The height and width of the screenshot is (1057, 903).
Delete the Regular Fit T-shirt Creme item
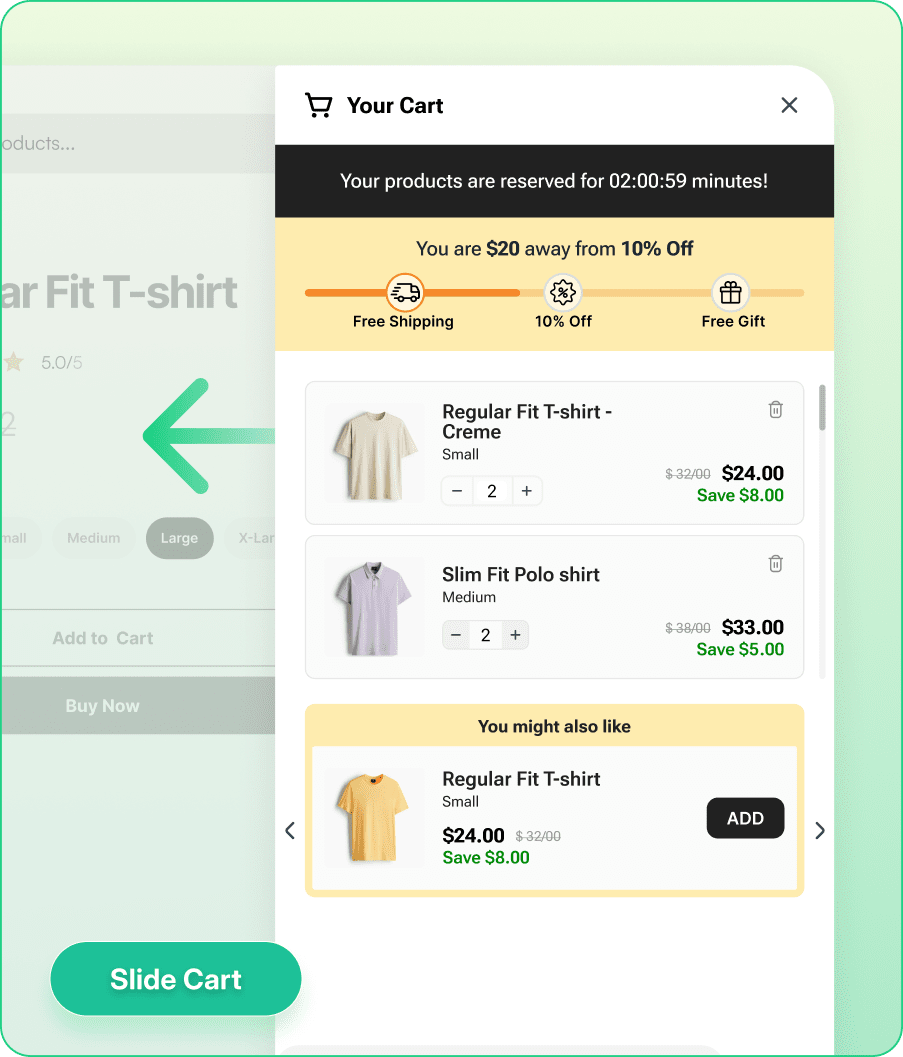(776, 409)
